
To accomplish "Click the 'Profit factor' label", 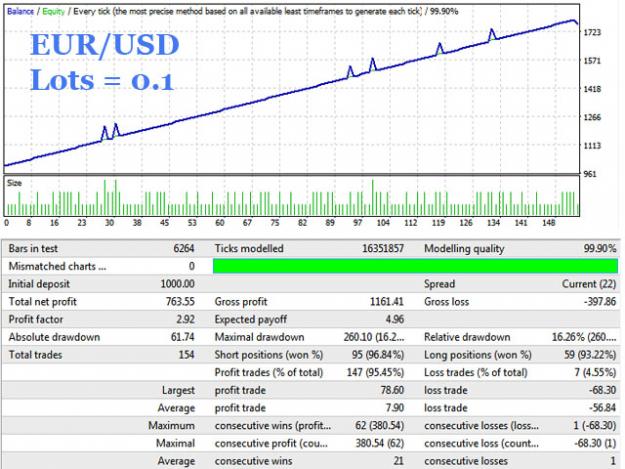I will [x=36, y=319].
